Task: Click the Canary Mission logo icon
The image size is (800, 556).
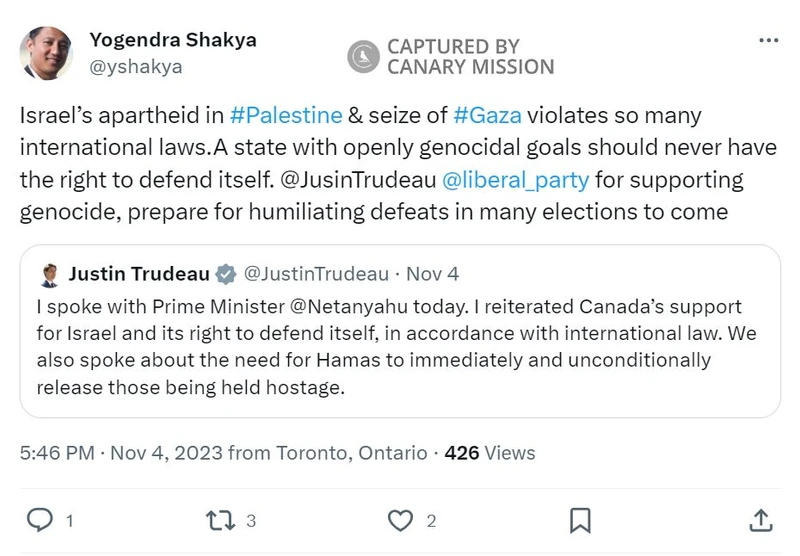Action: pyautogui.click(x=363, y=56)
